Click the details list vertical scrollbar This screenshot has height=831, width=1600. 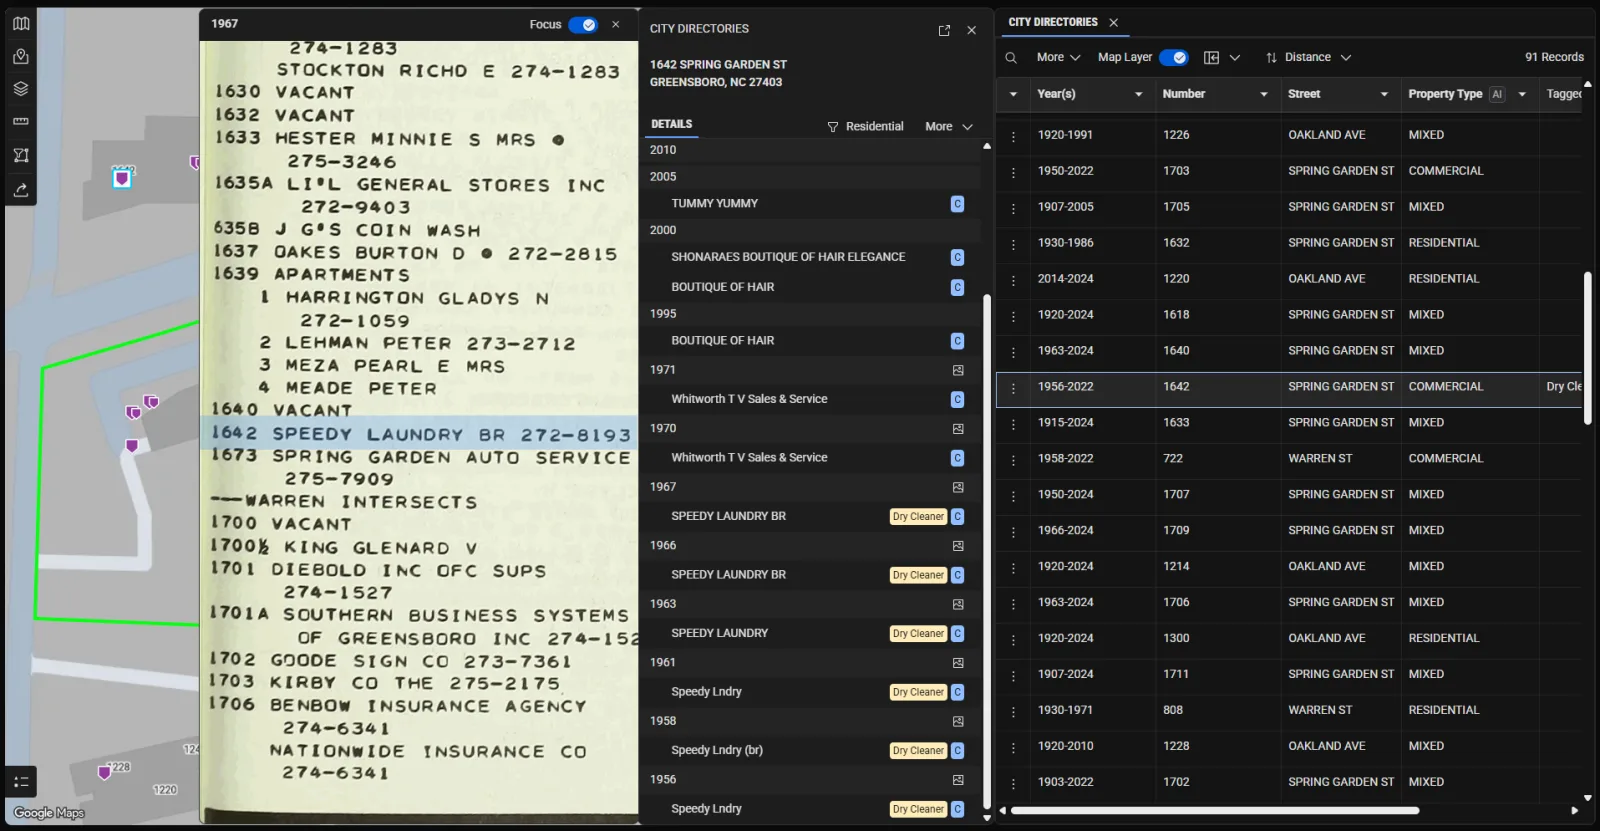[x=987, y=550]
